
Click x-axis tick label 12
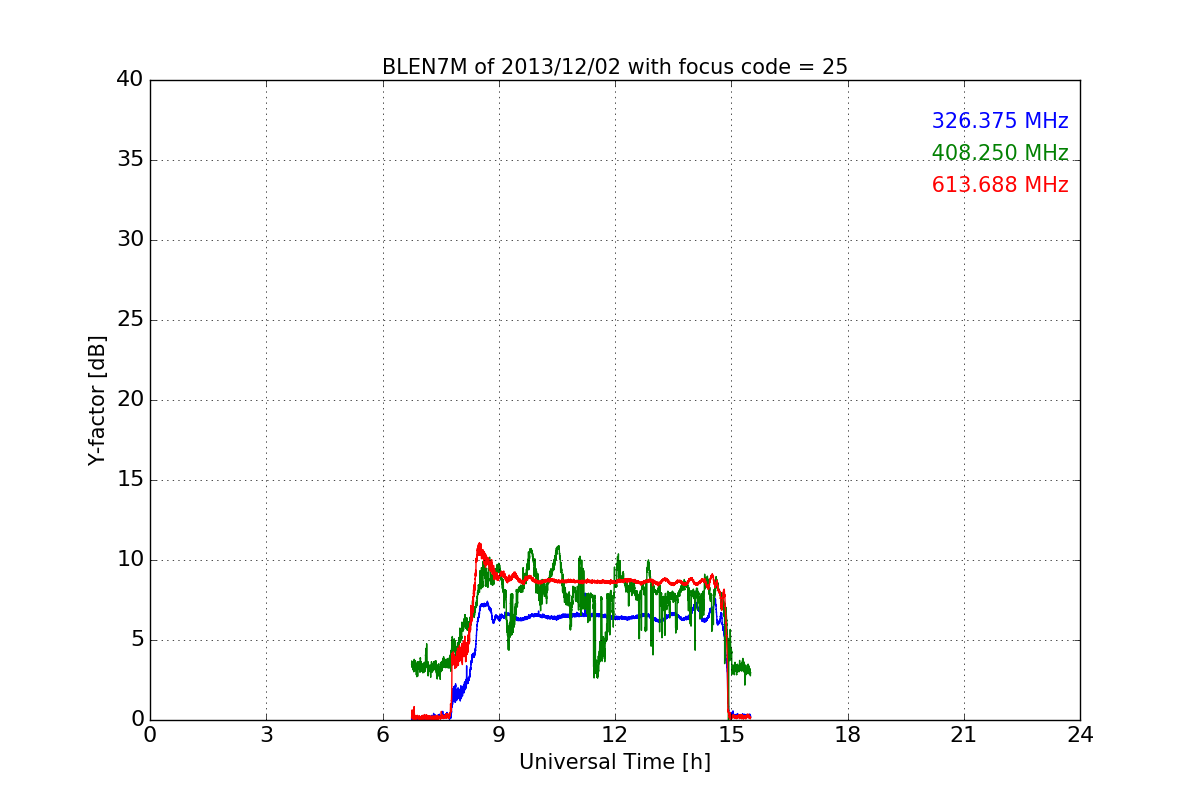[615, 734]
